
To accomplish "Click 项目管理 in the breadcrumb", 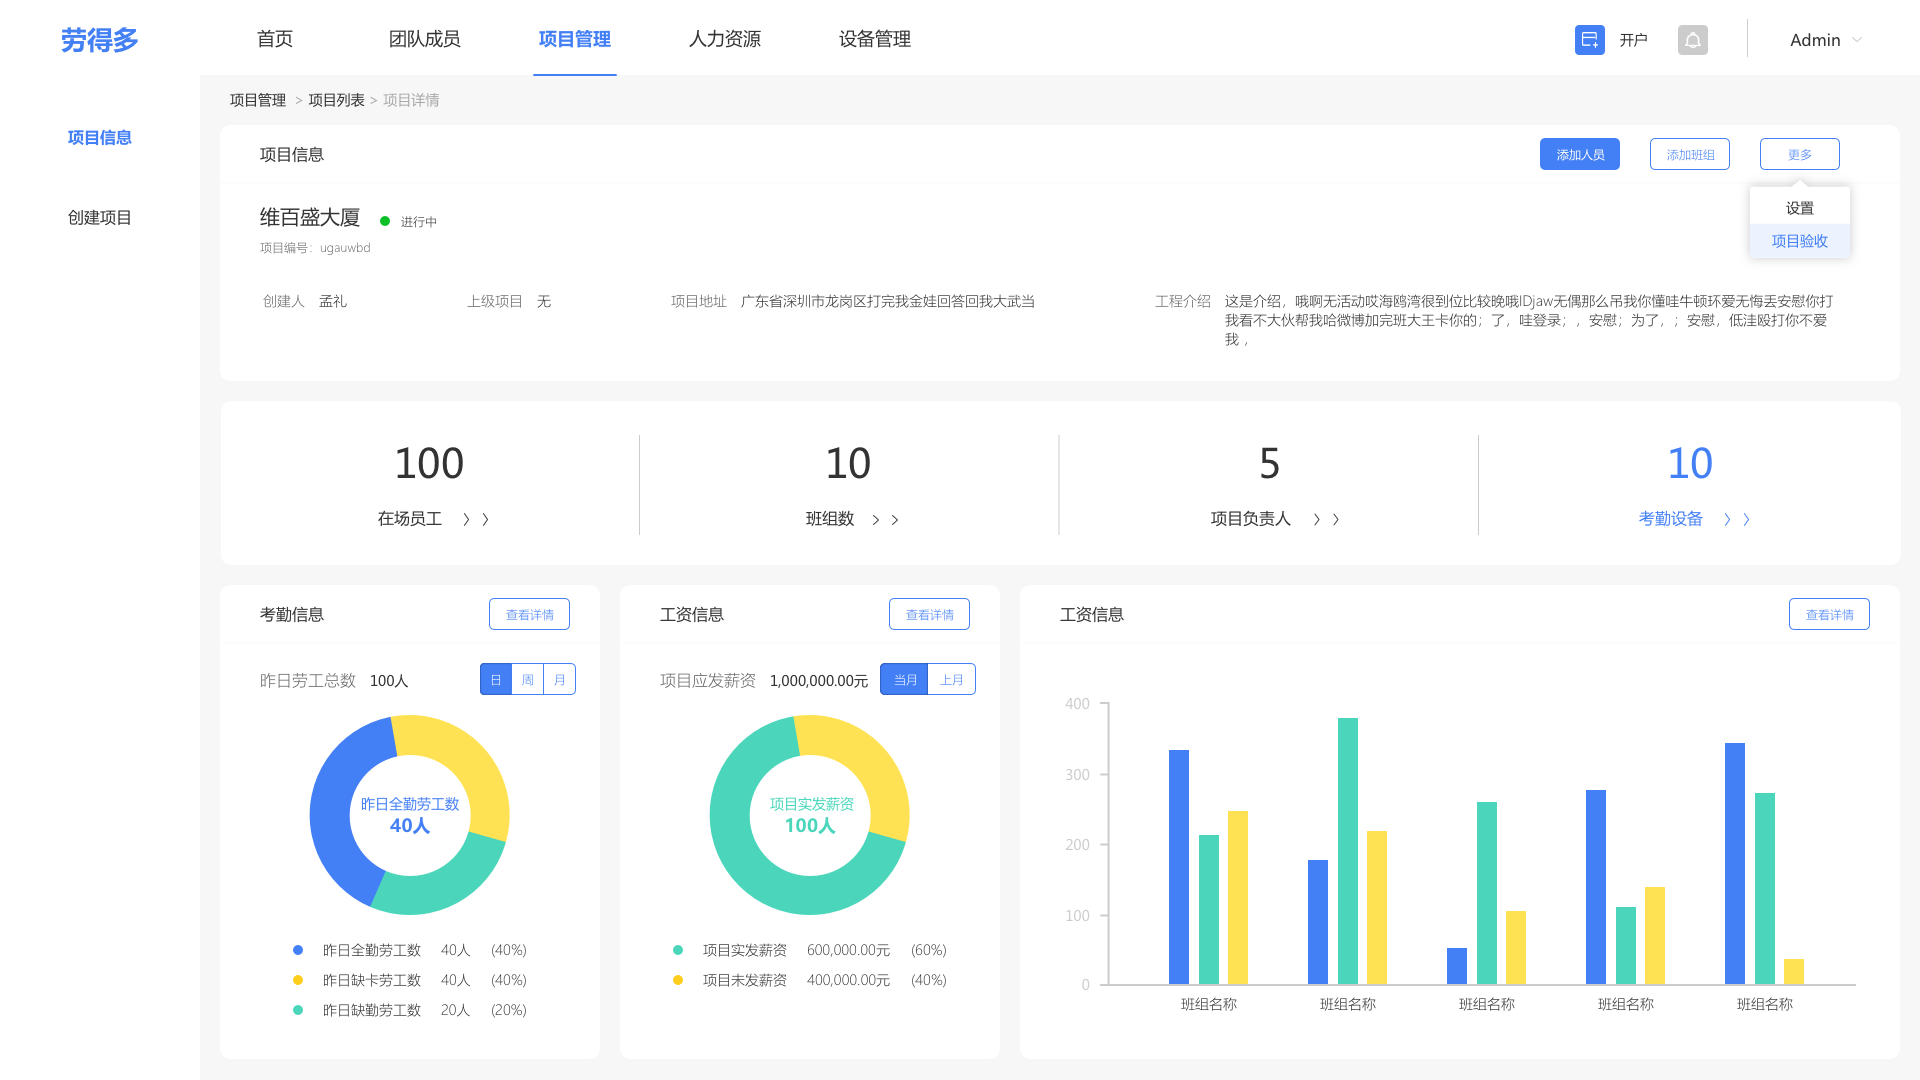I will (x=258, y=100).
